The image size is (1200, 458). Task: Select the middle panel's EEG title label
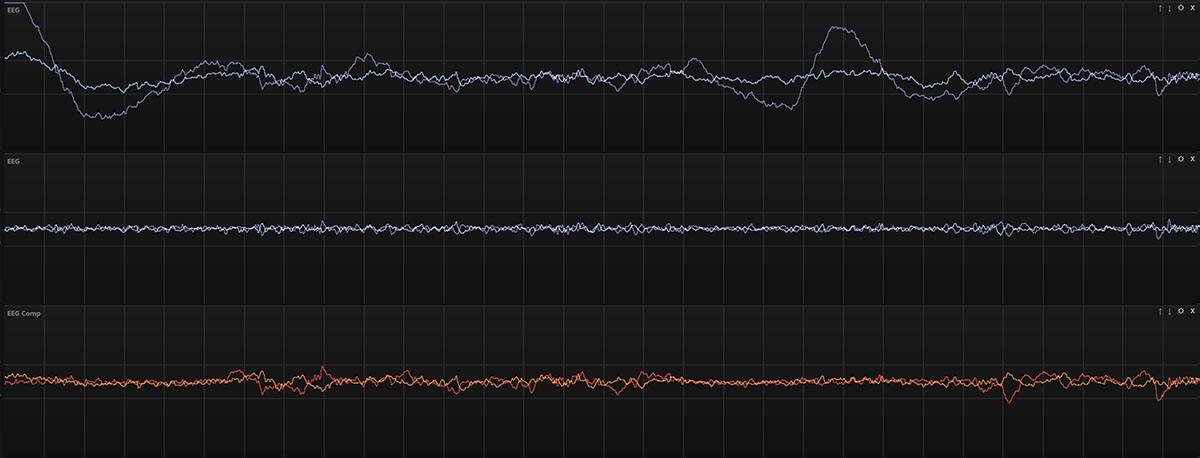[x=12, y=160]
